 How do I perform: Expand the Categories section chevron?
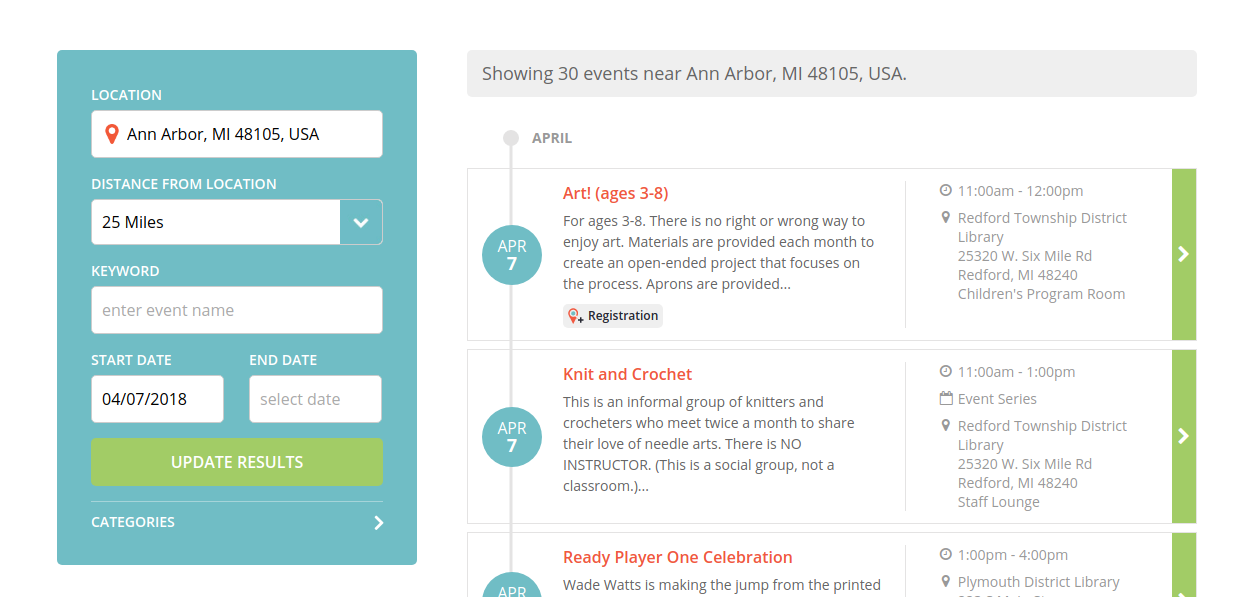378,522
